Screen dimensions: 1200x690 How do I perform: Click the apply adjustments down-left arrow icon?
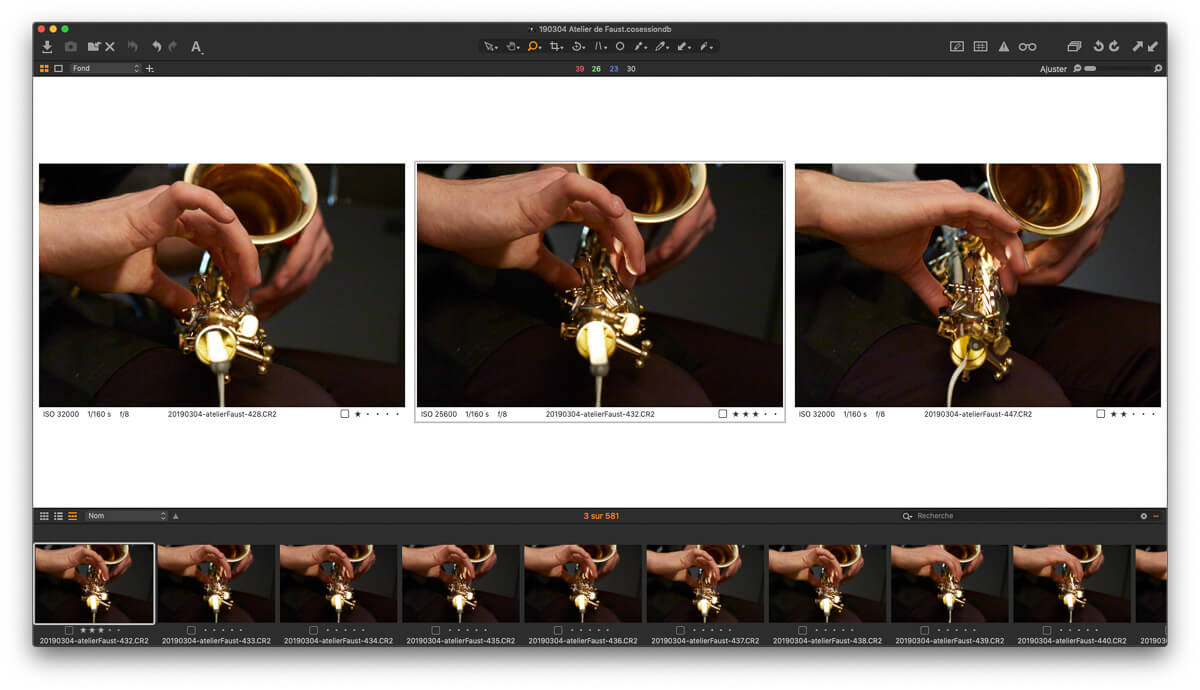coord(1153,46)
